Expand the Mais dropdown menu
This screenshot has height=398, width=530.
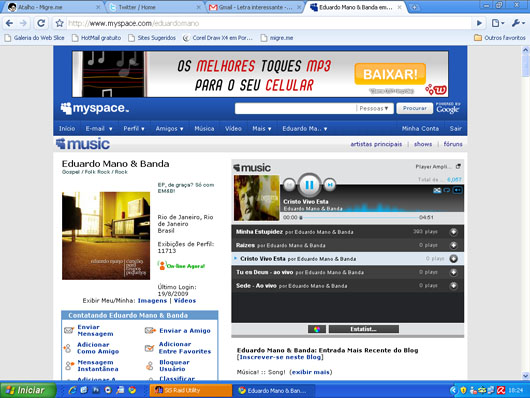click(x=262, y=128)
